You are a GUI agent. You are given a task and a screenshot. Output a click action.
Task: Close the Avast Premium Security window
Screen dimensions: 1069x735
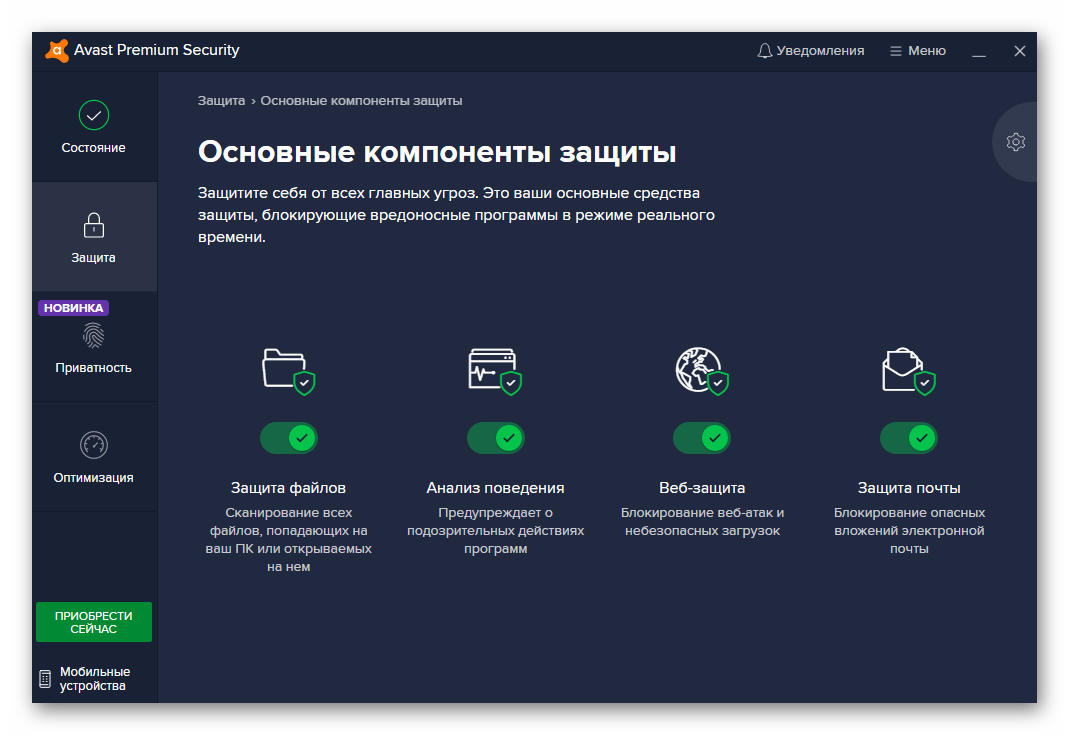pos(1020,51)
